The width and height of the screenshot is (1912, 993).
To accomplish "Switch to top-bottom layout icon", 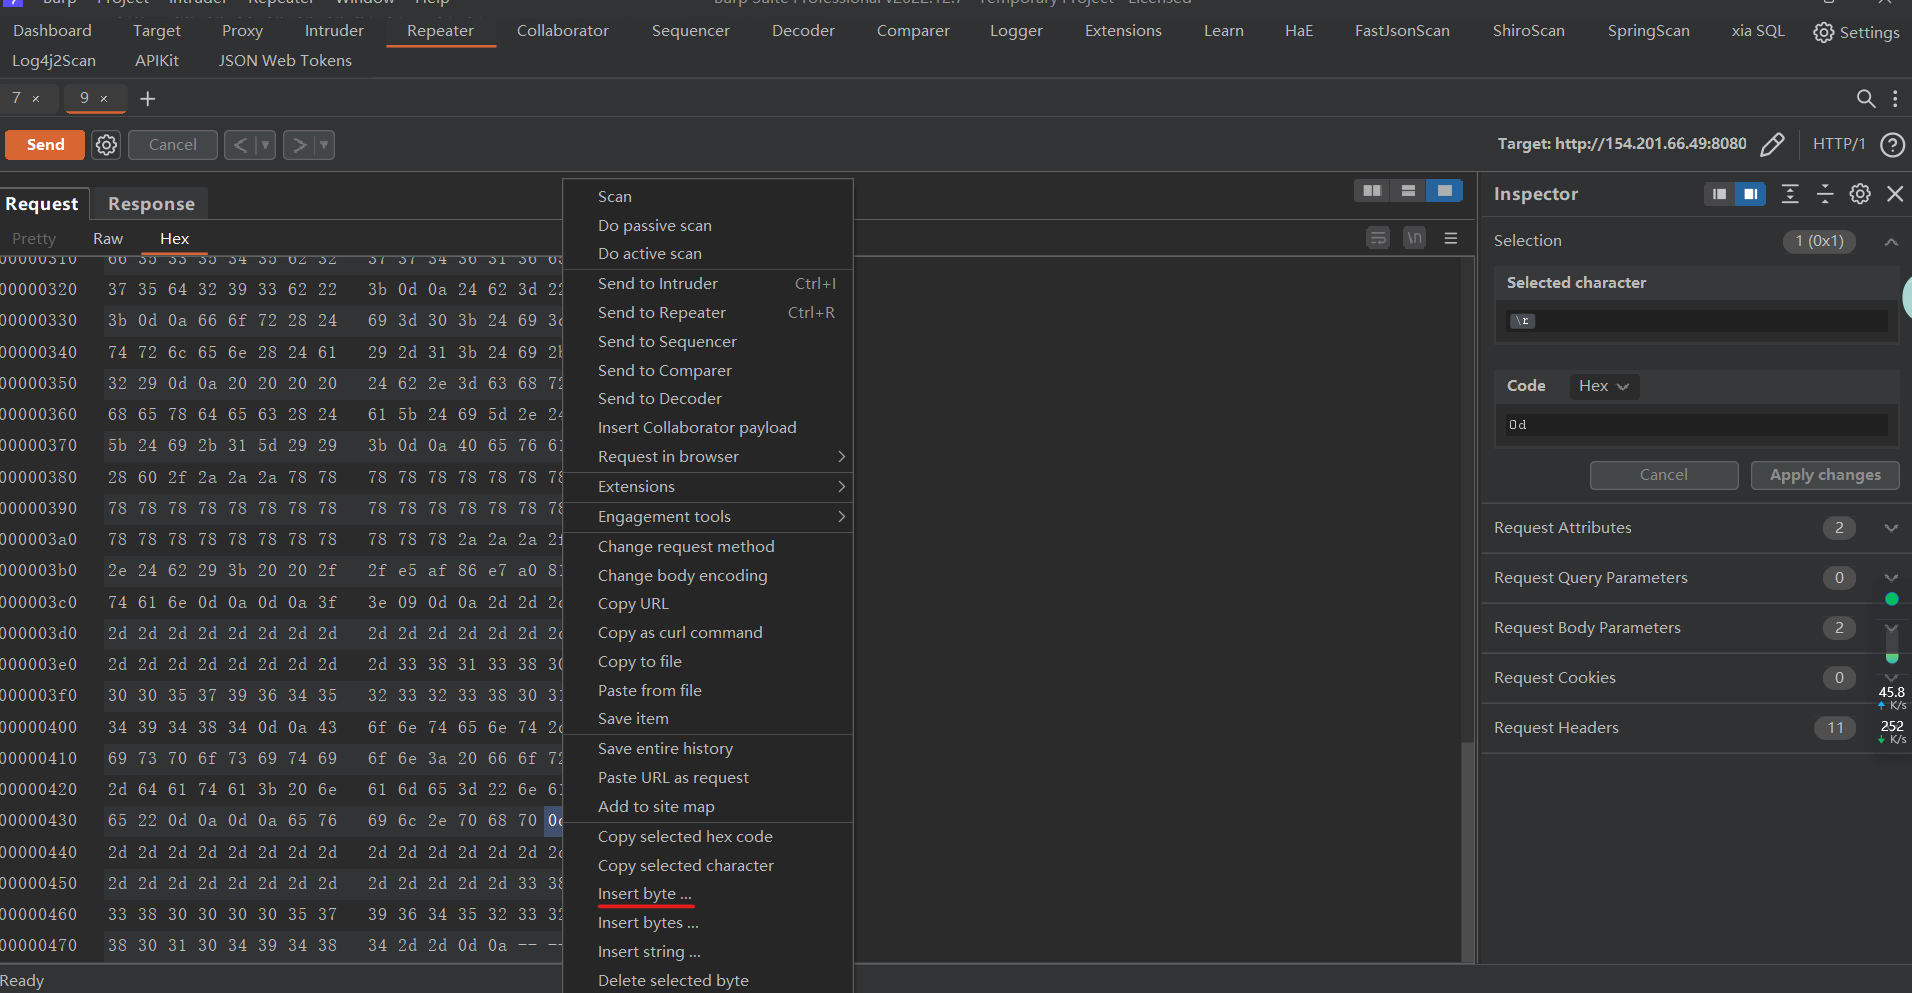I will point(1408,190).
